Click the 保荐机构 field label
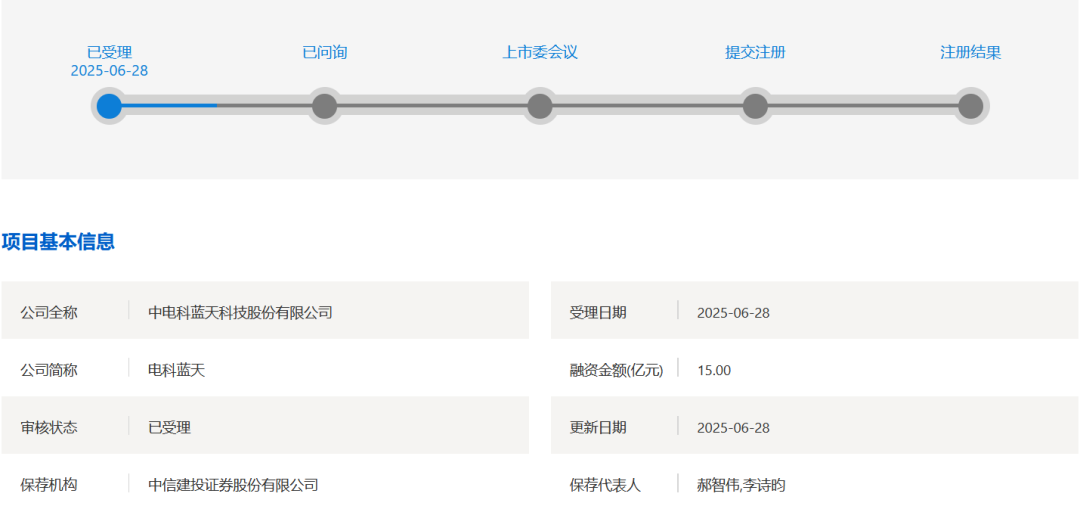 (49, 485)
